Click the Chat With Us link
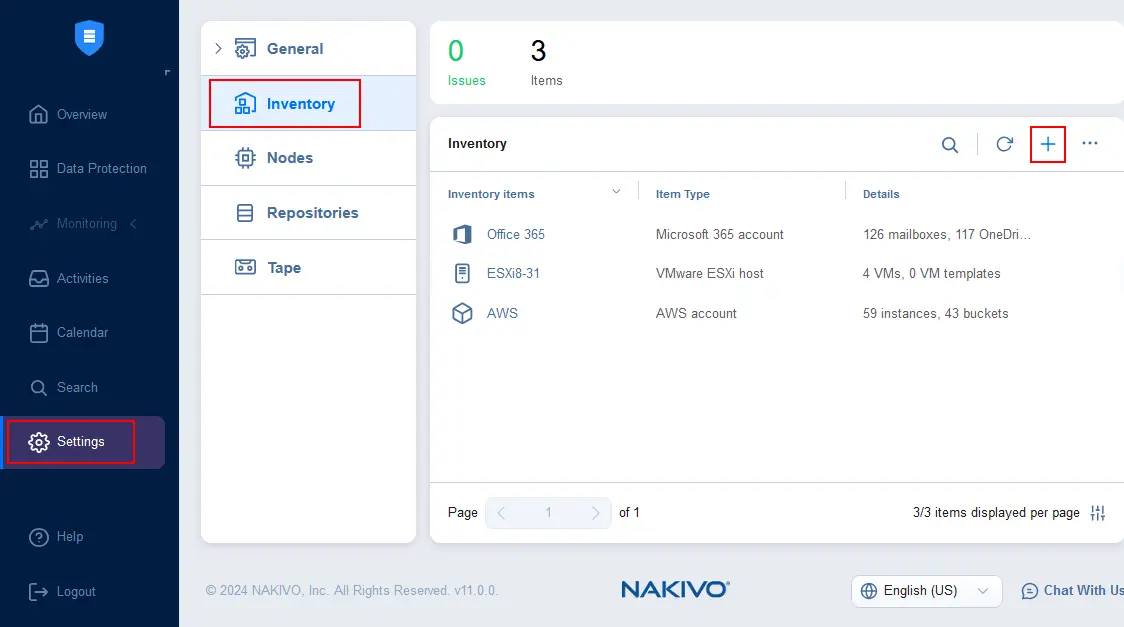 (x=1083, y=590)
